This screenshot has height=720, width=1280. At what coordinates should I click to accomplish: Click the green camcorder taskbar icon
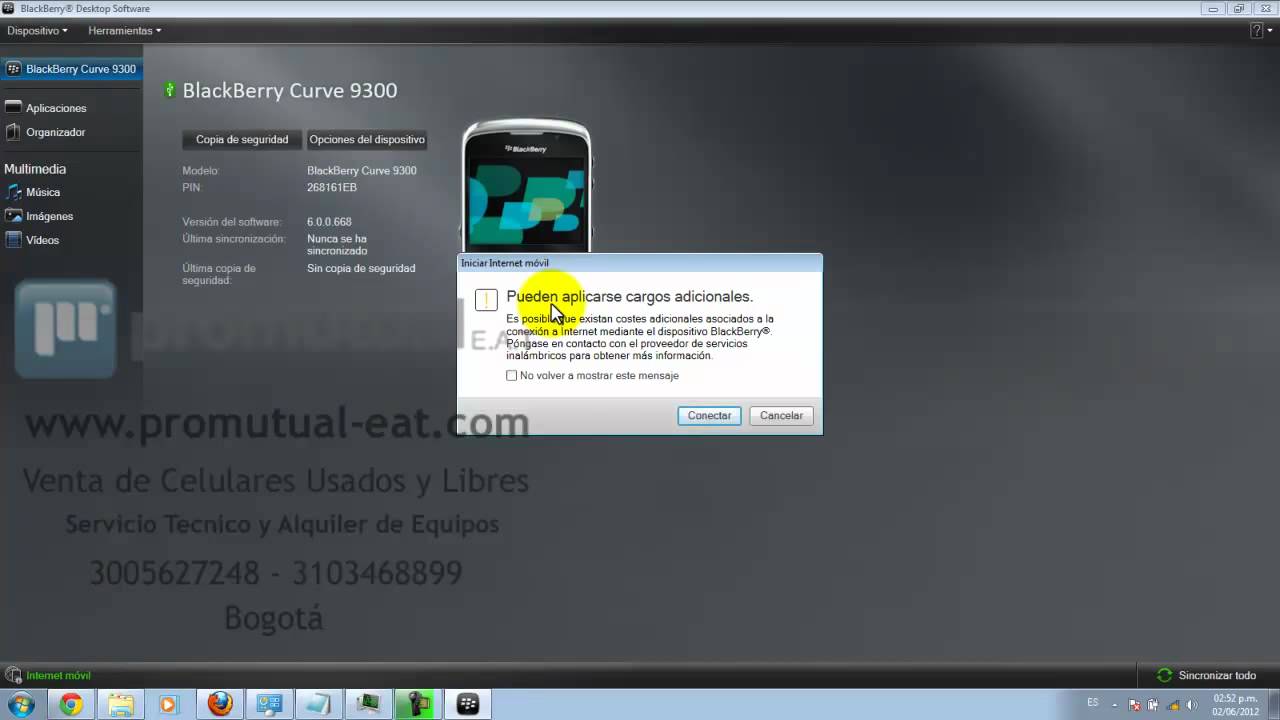coord(418,704)
